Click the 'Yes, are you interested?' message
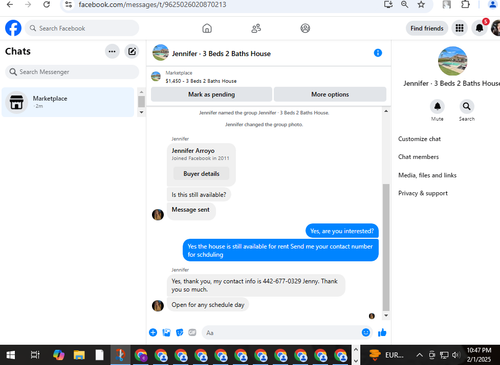The image size is (500, 365). [342, 231]
